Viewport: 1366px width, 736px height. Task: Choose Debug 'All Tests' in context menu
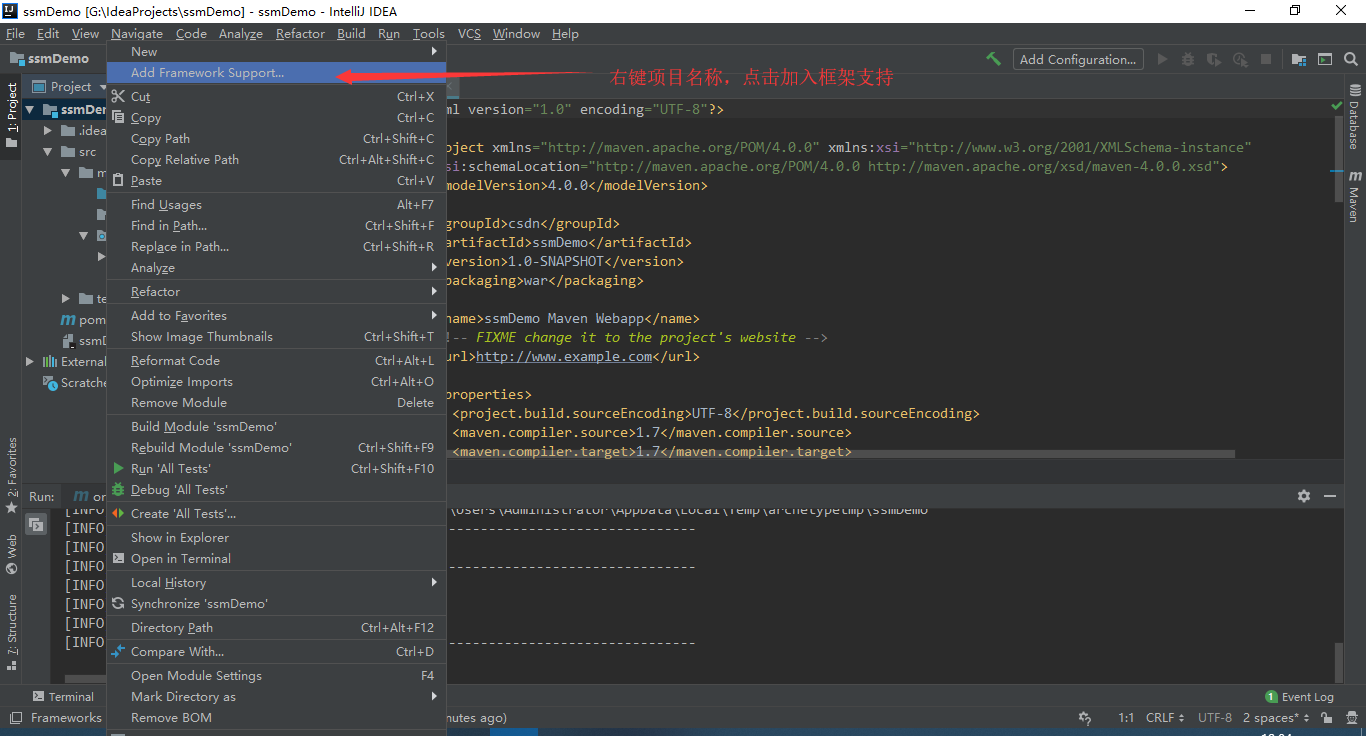point(276,489)
